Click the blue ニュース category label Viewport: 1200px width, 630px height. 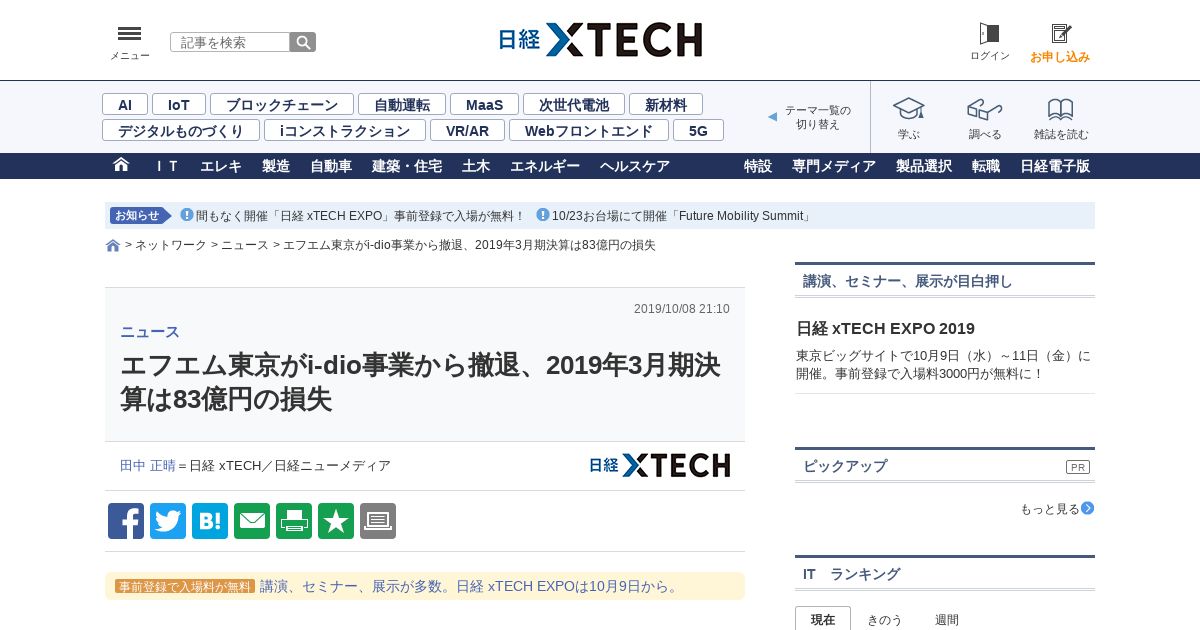(150, 332)
